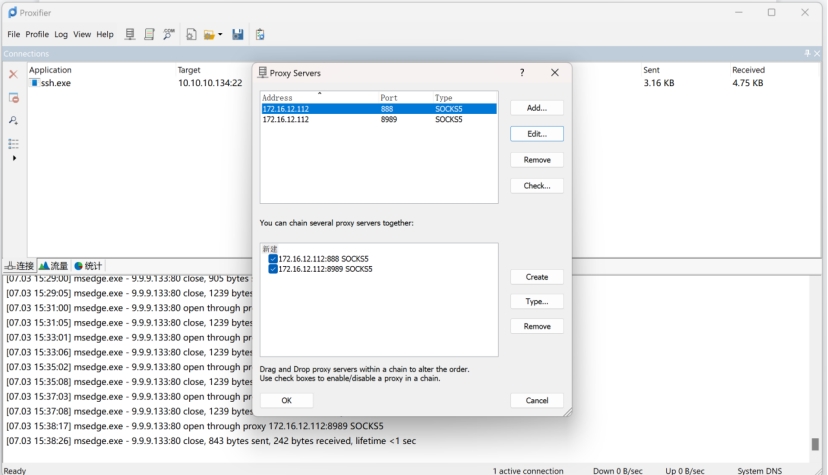The height and width of the screenshot is (475, 828).
Task: Click the 4.75 KB received value
Action: [x=747, y=83]
